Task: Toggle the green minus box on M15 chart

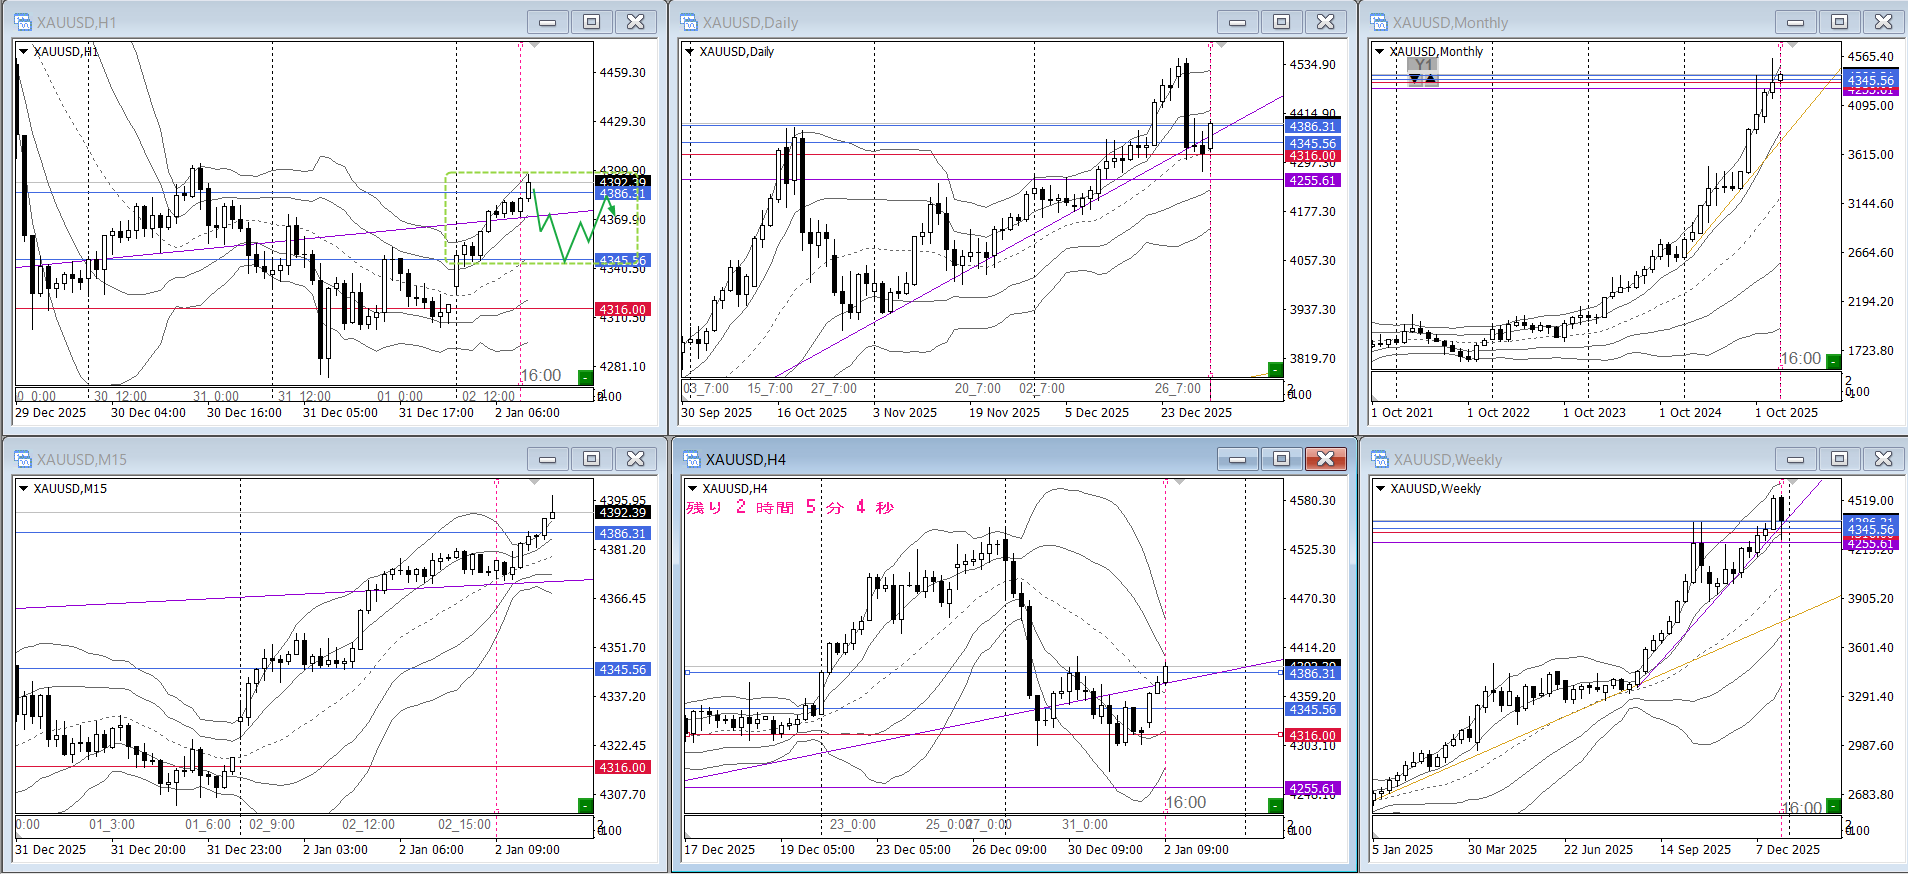Action: click(x=585, y=805)
